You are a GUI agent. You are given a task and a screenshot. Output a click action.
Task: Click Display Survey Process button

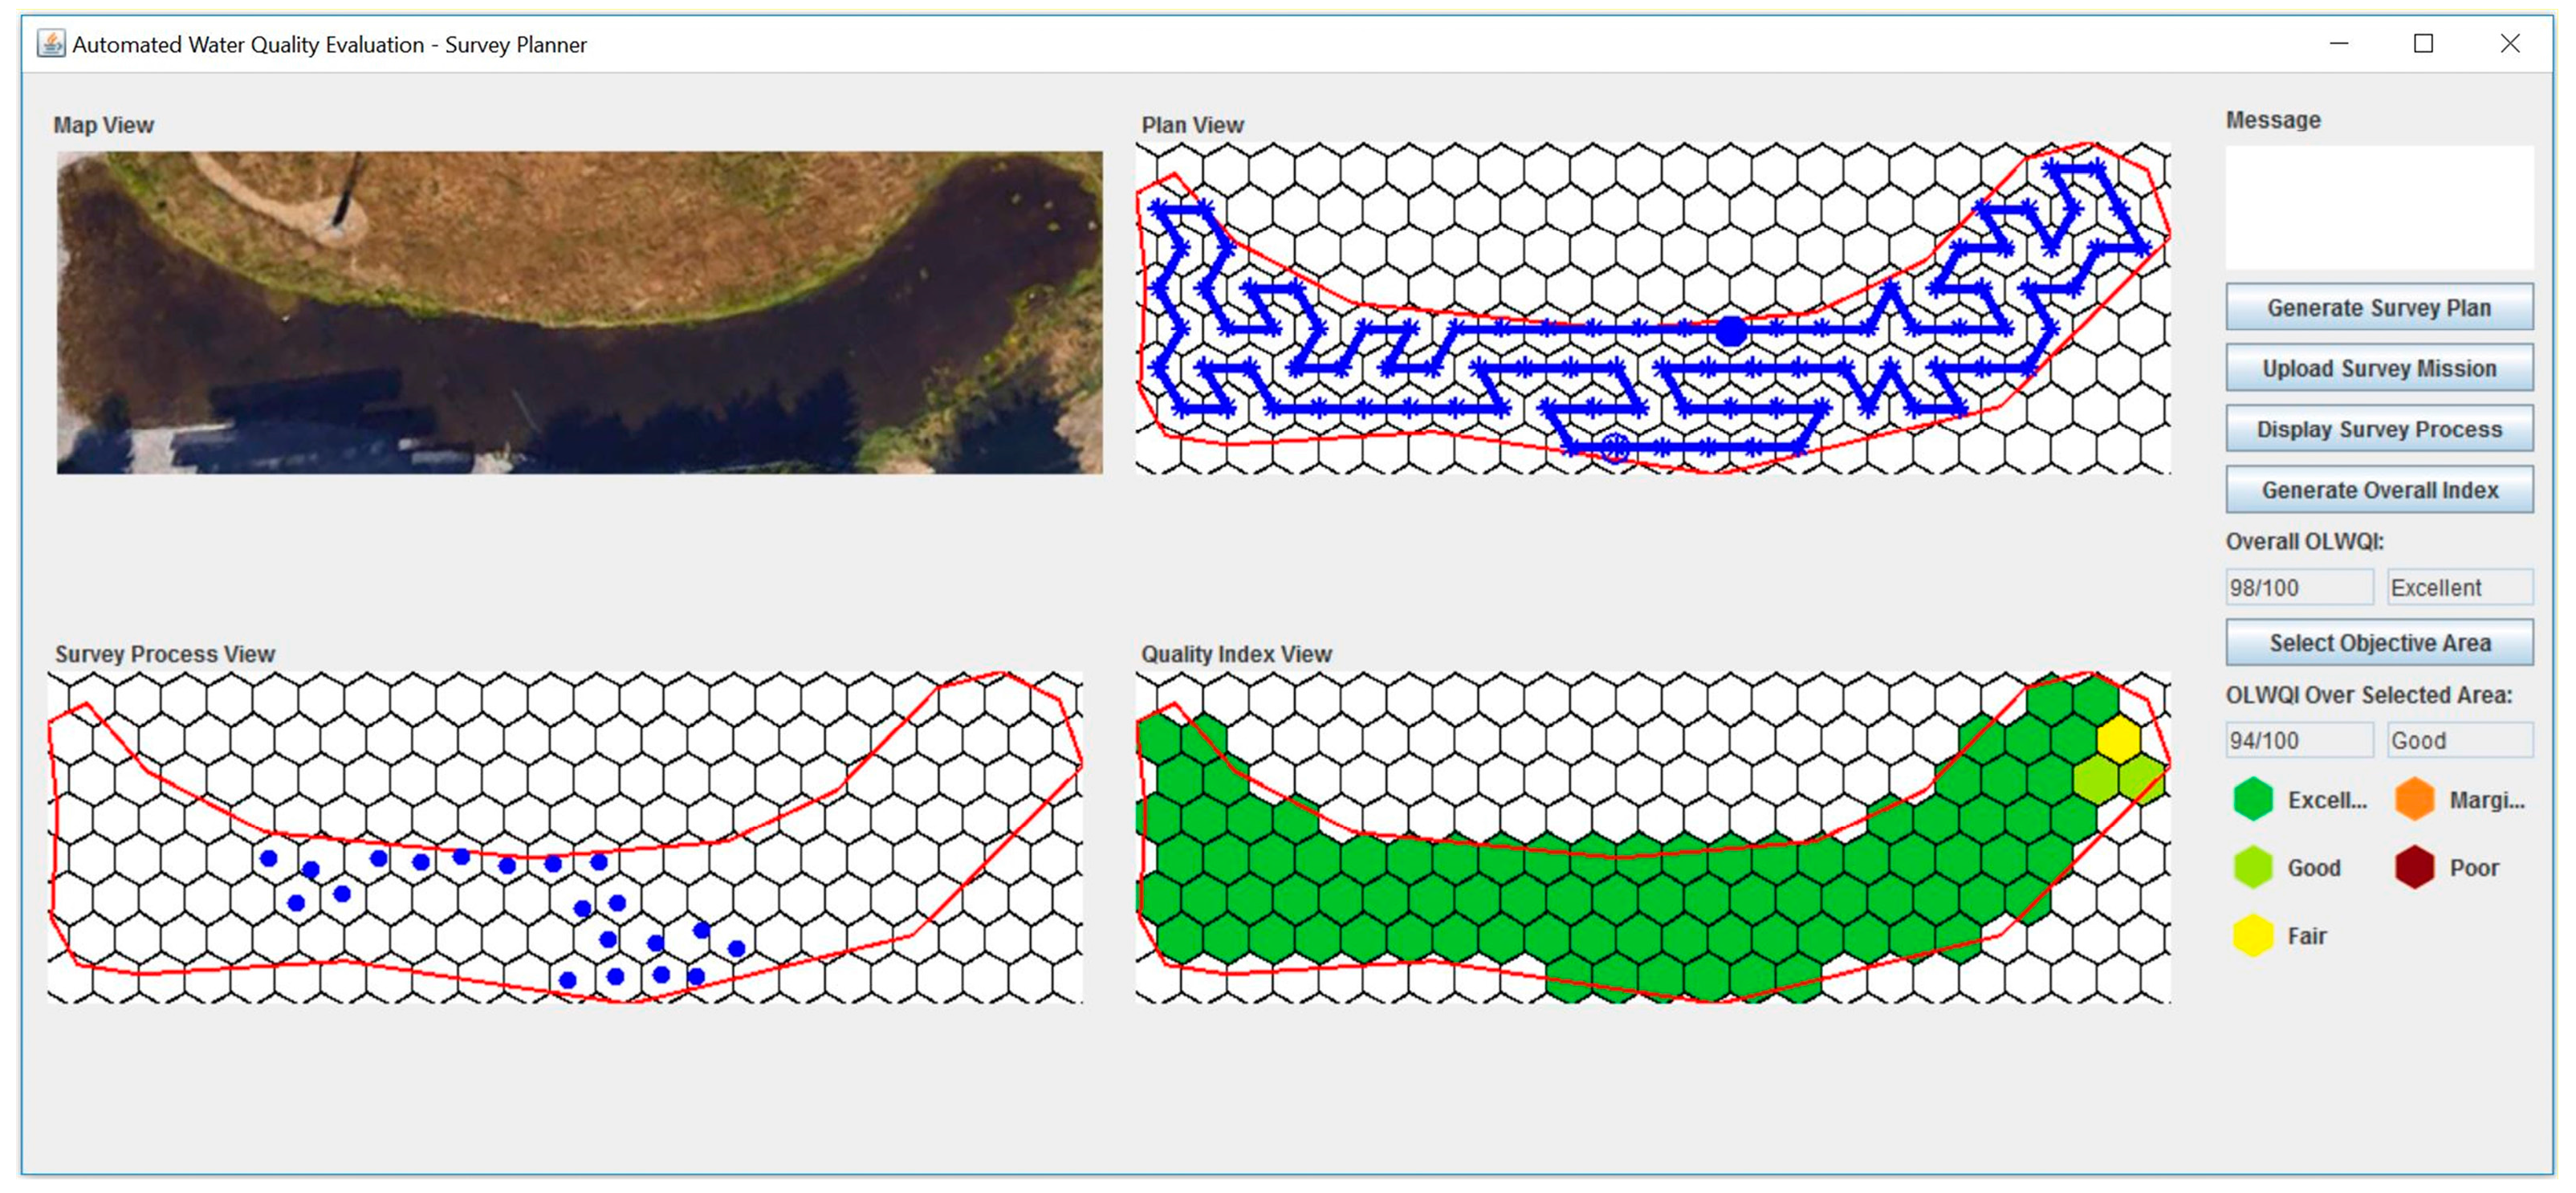click(x=2379, y=429)
